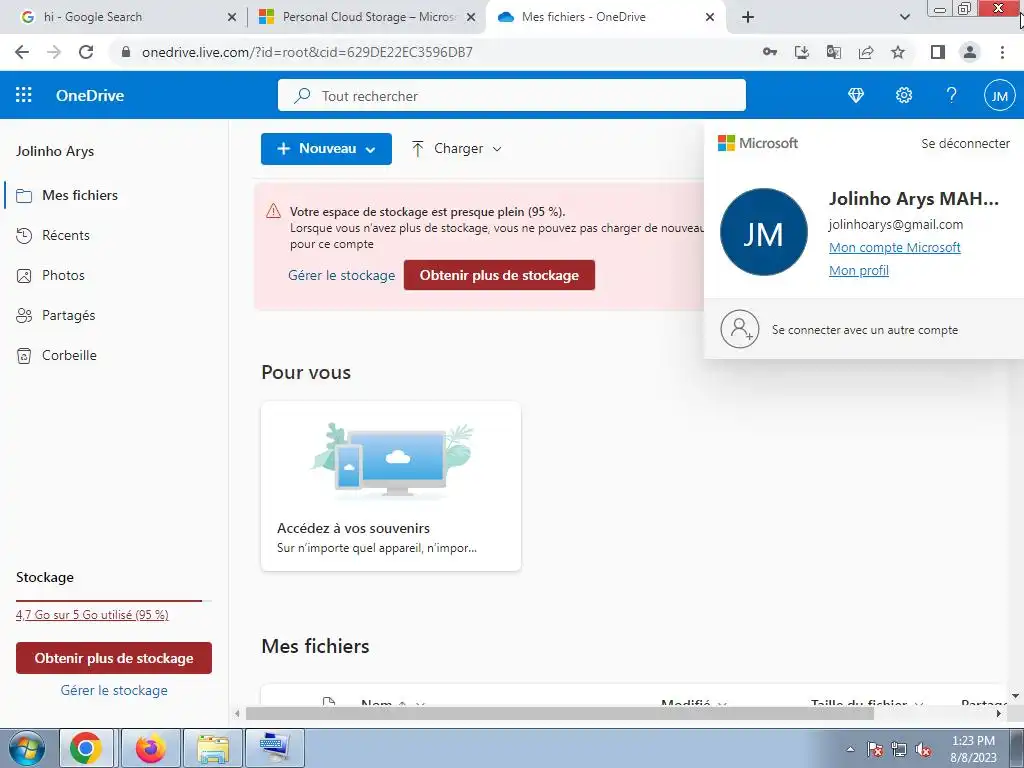Close the Mes fichiers - OneDrive tab
Image resolution: width=1024 pixels, height=768 pixels.
710,17
